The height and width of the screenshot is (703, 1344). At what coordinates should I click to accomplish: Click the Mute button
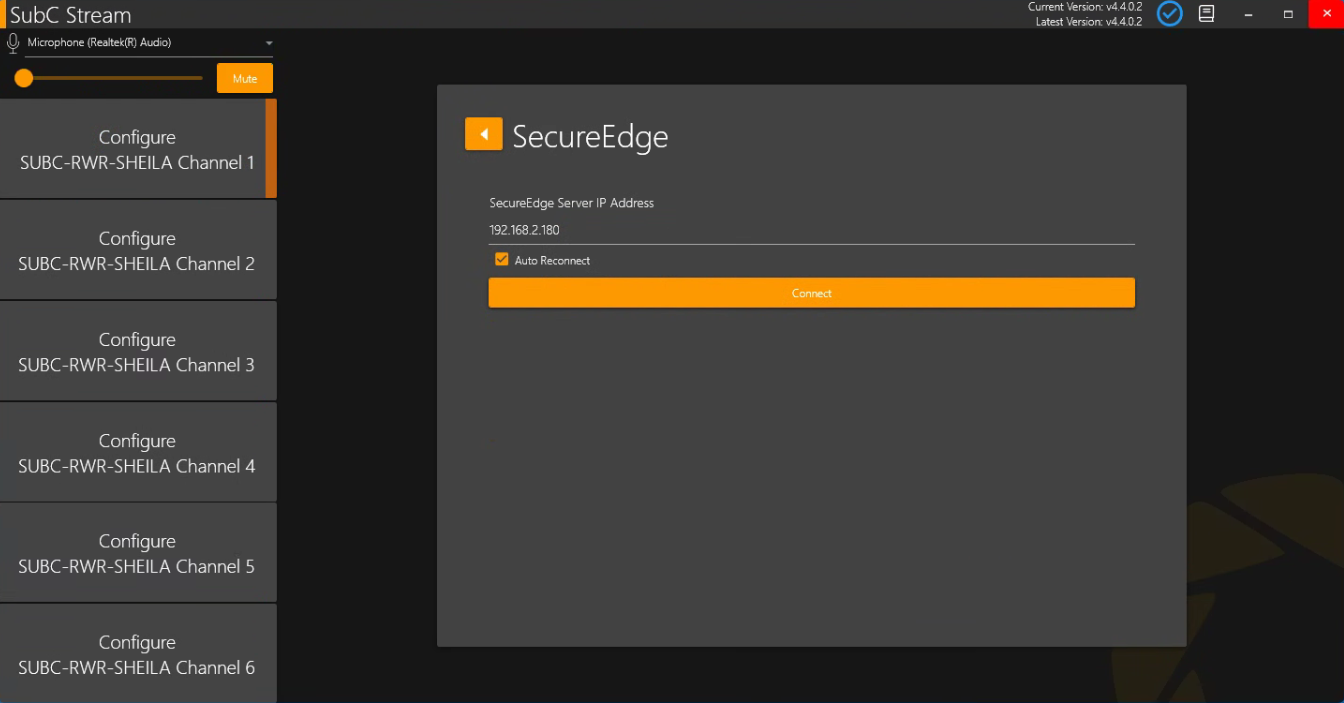(245, 78)
